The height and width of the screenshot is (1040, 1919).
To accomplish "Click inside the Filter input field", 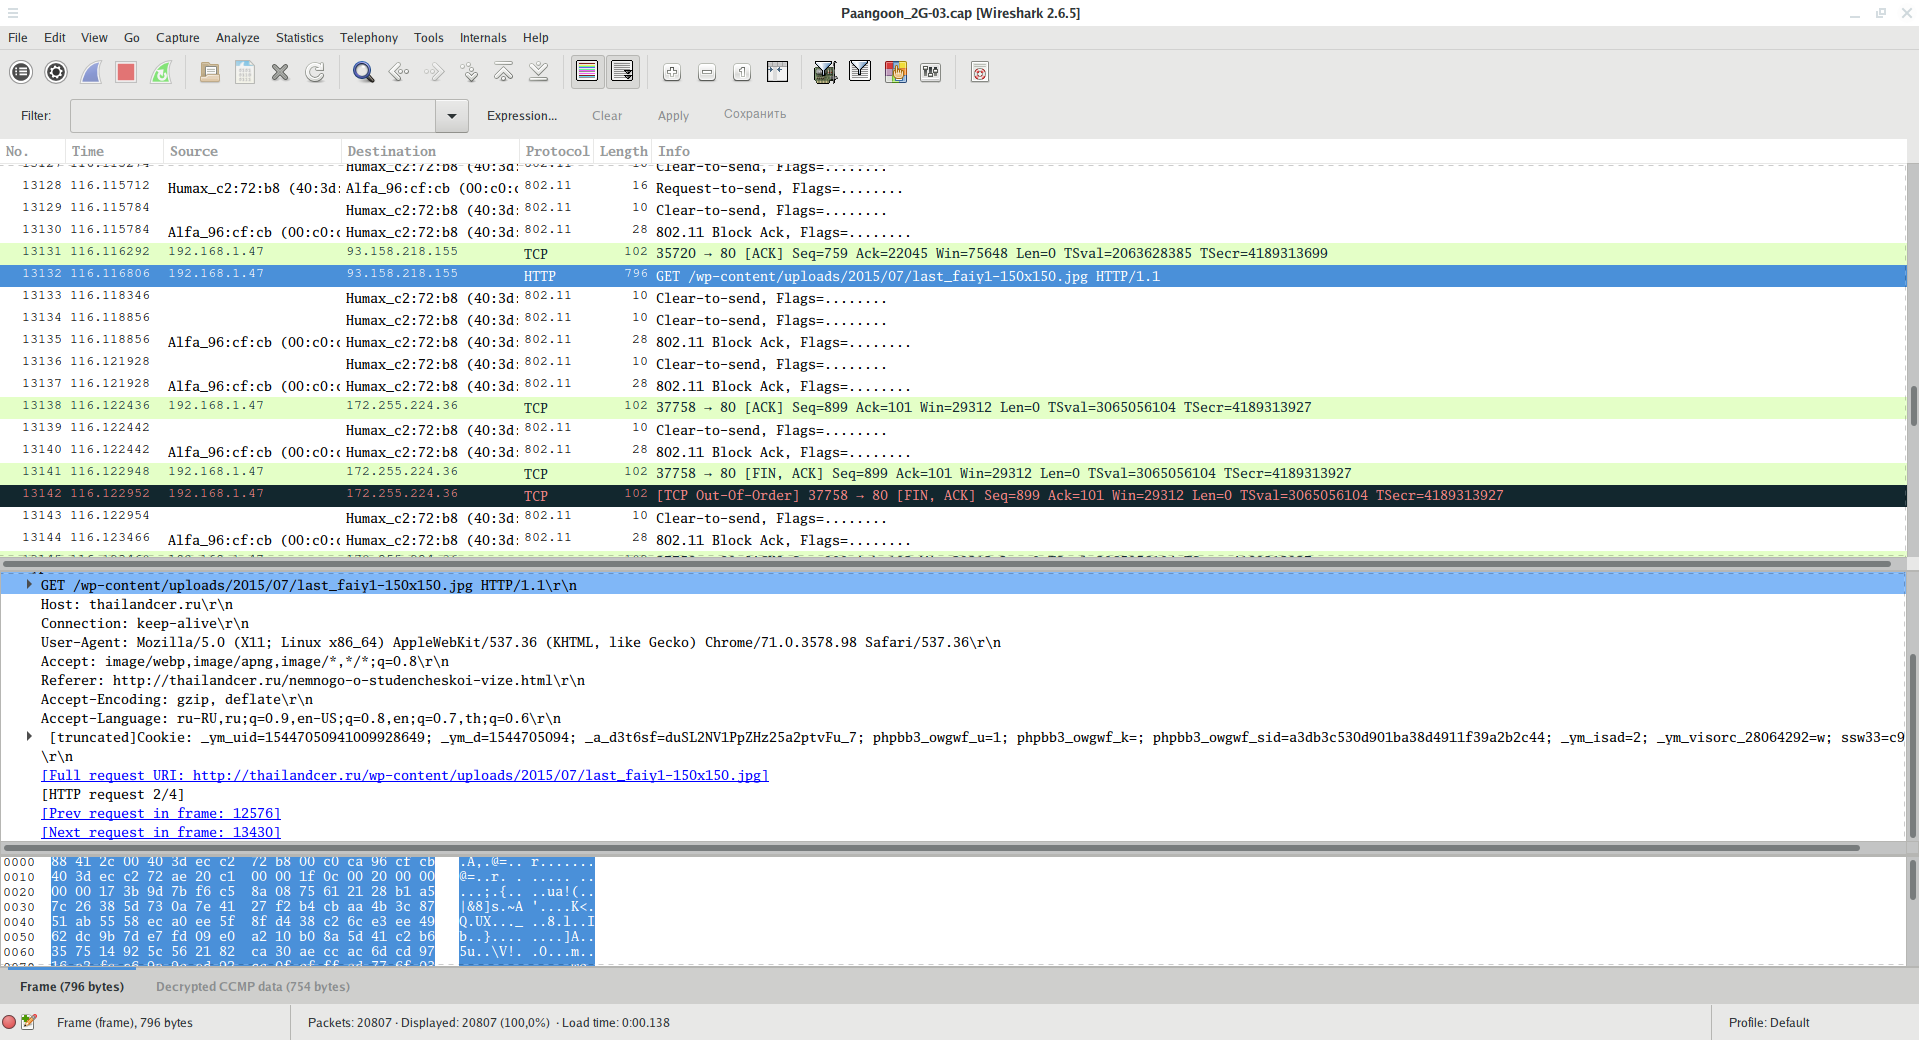I will click(x=252, y=116).
